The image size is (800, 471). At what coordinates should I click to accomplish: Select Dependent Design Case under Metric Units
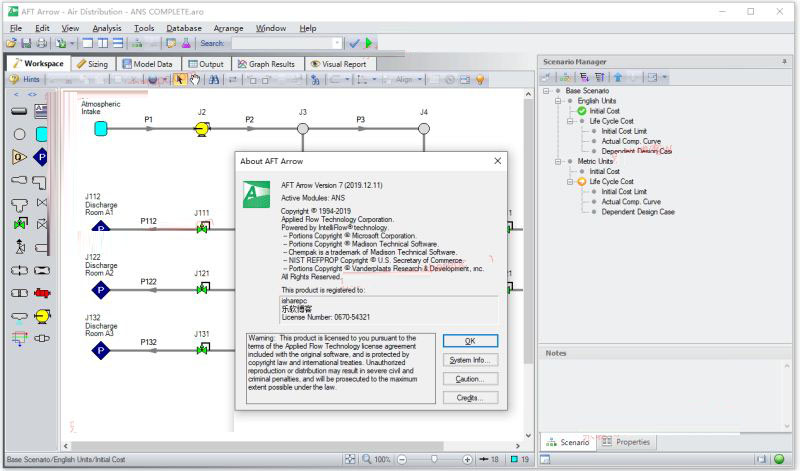coord(638,212)
